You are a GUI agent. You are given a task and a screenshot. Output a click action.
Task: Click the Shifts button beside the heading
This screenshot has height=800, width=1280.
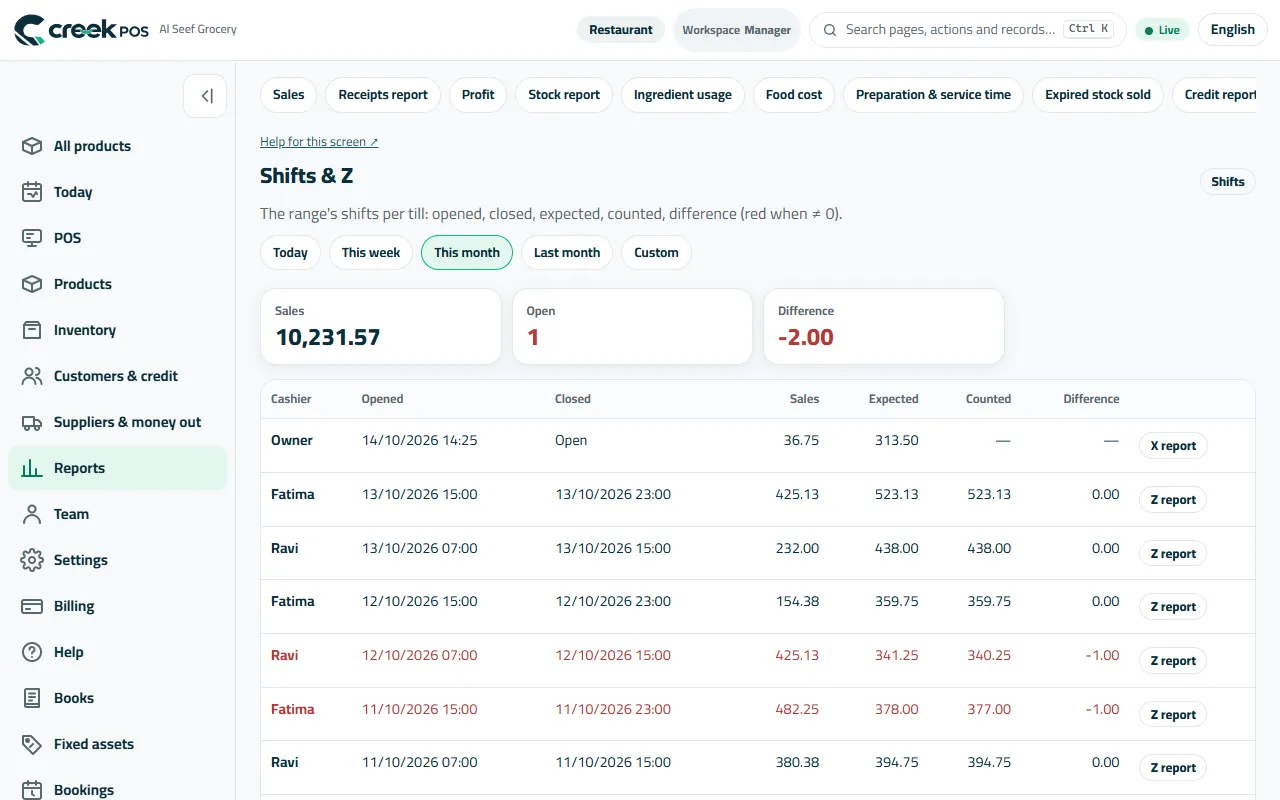[1227, 182]
